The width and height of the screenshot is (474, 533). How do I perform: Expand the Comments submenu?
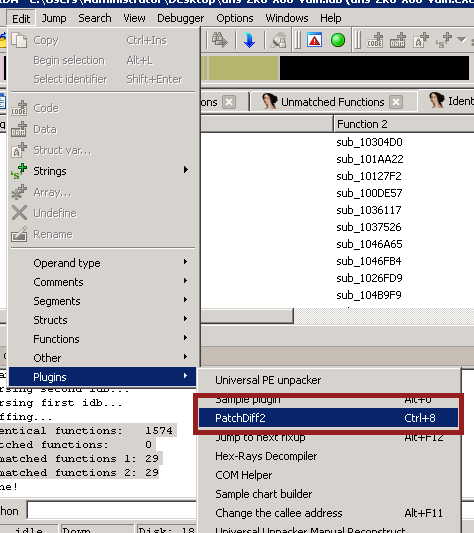coord(102,282)
